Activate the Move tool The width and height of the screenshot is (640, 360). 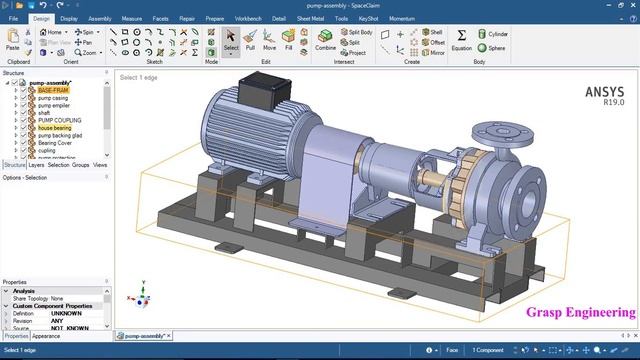pyautogui.click(x=269, y=41)
